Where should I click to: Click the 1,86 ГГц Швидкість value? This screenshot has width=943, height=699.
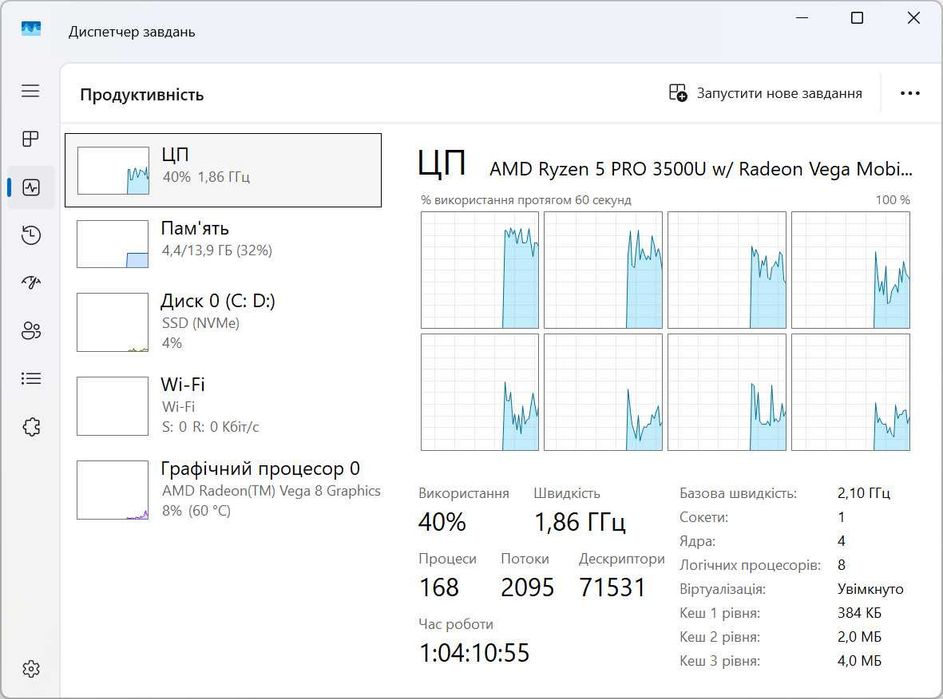pyautogui.click(x=580, y=522)
